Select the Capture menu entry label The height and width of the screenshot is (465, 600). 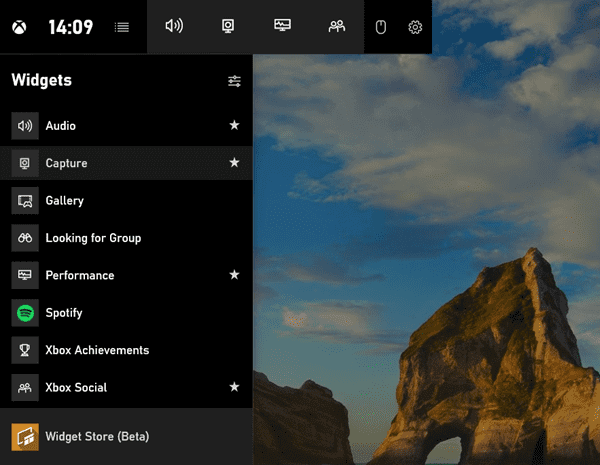click(x=66, y=163)
